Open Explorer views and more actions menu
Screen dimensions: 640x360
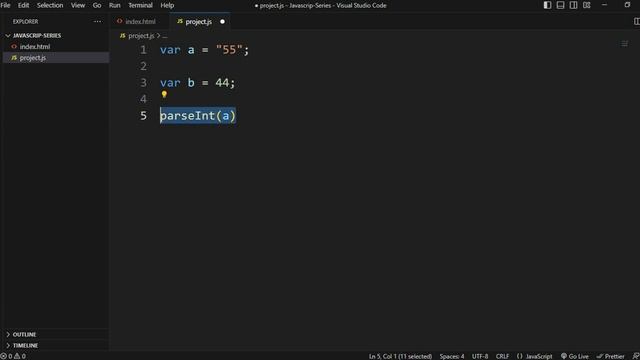98,21
